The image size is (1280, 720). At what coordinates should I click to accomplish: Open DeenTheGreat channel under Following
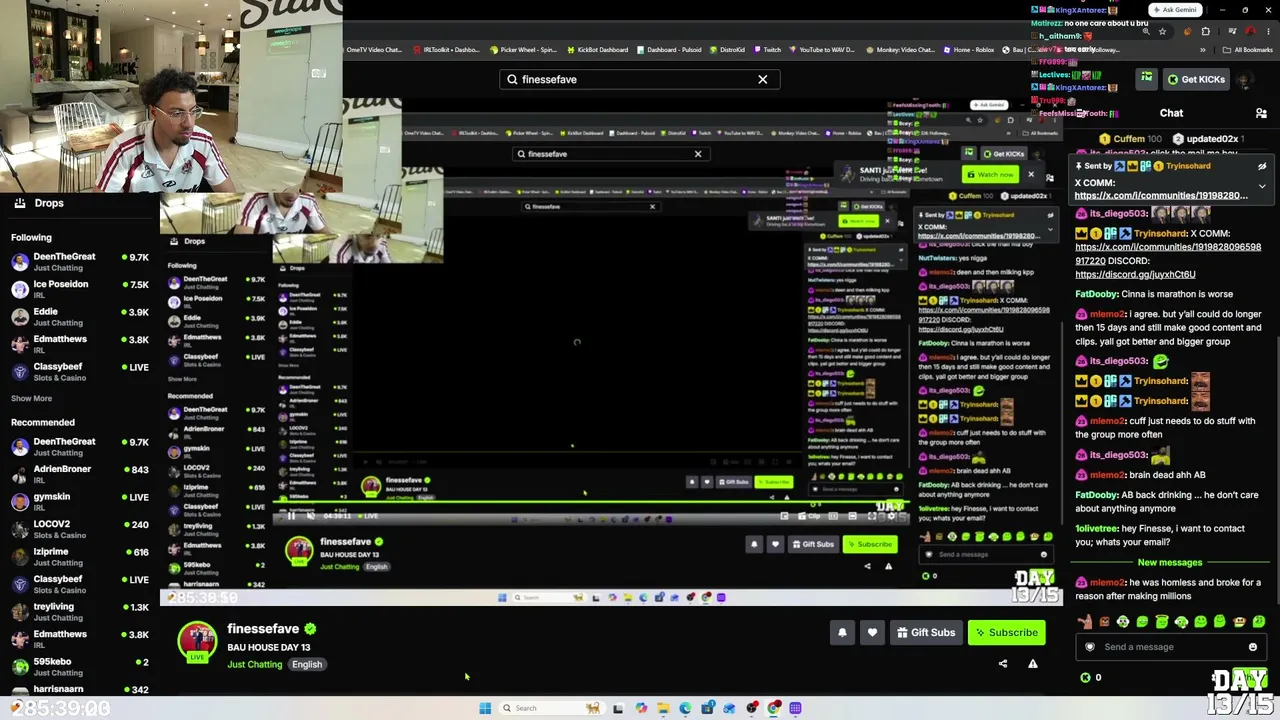coord(80,262)
